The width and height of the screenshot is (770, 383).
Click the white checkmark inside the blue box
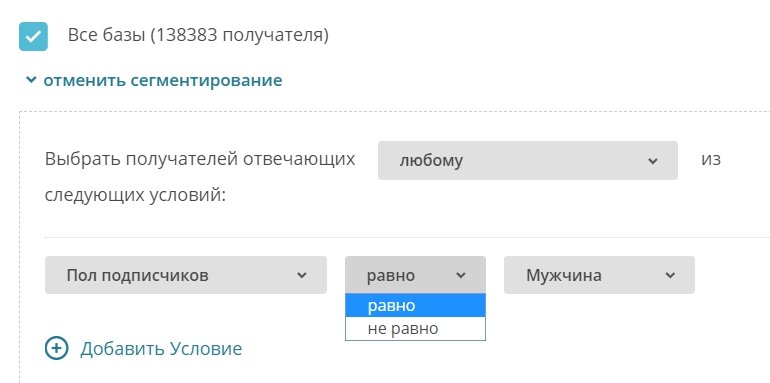click(x=33, y=37)
